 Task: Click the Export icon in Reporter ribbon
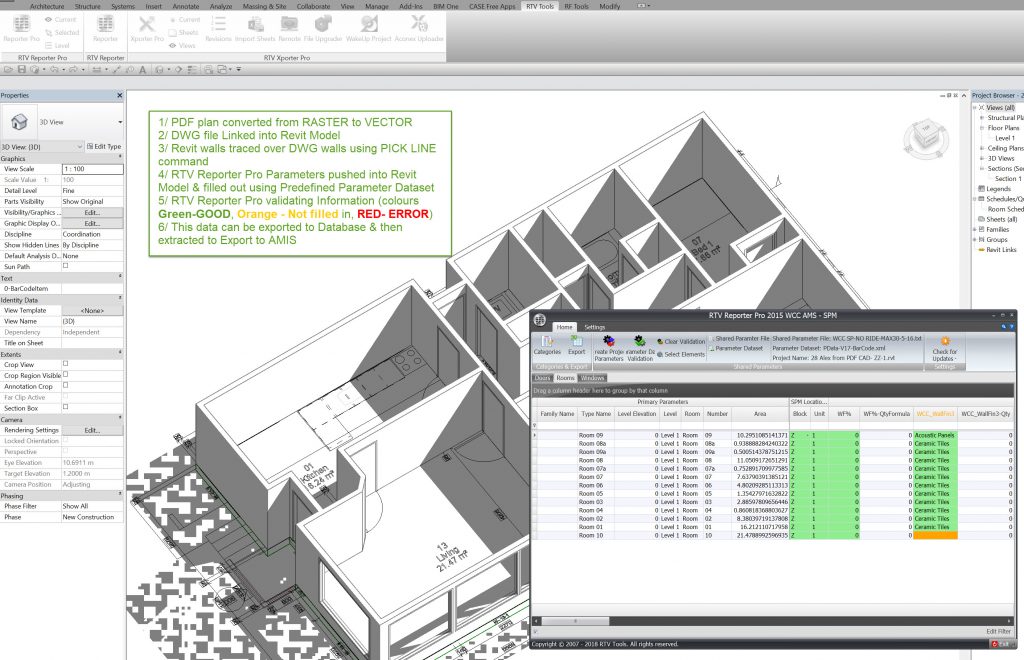point(577,344)
